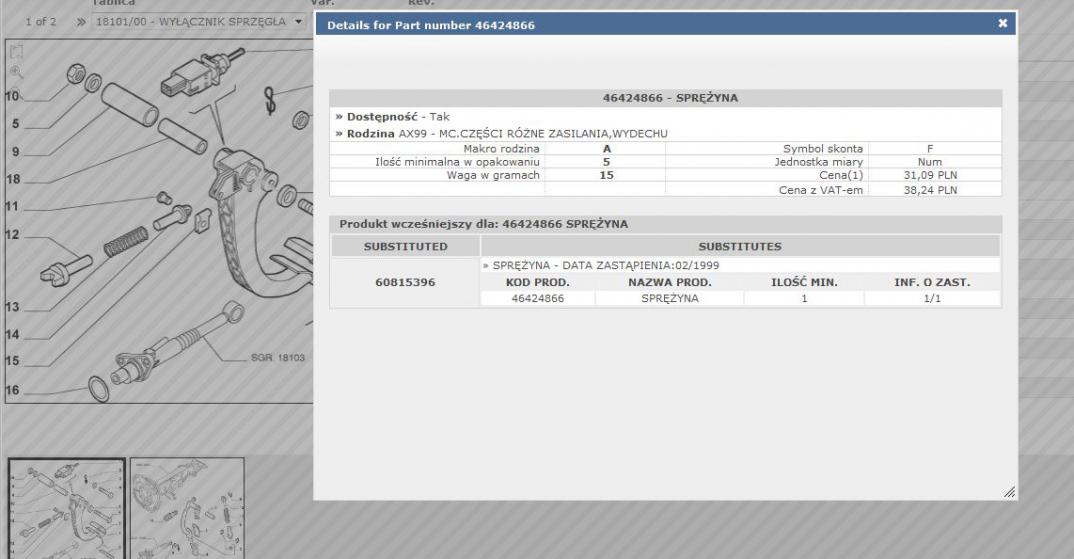Click diagram callout number 14
This screenshot has width=1074, height=559.
coord(12,335)
